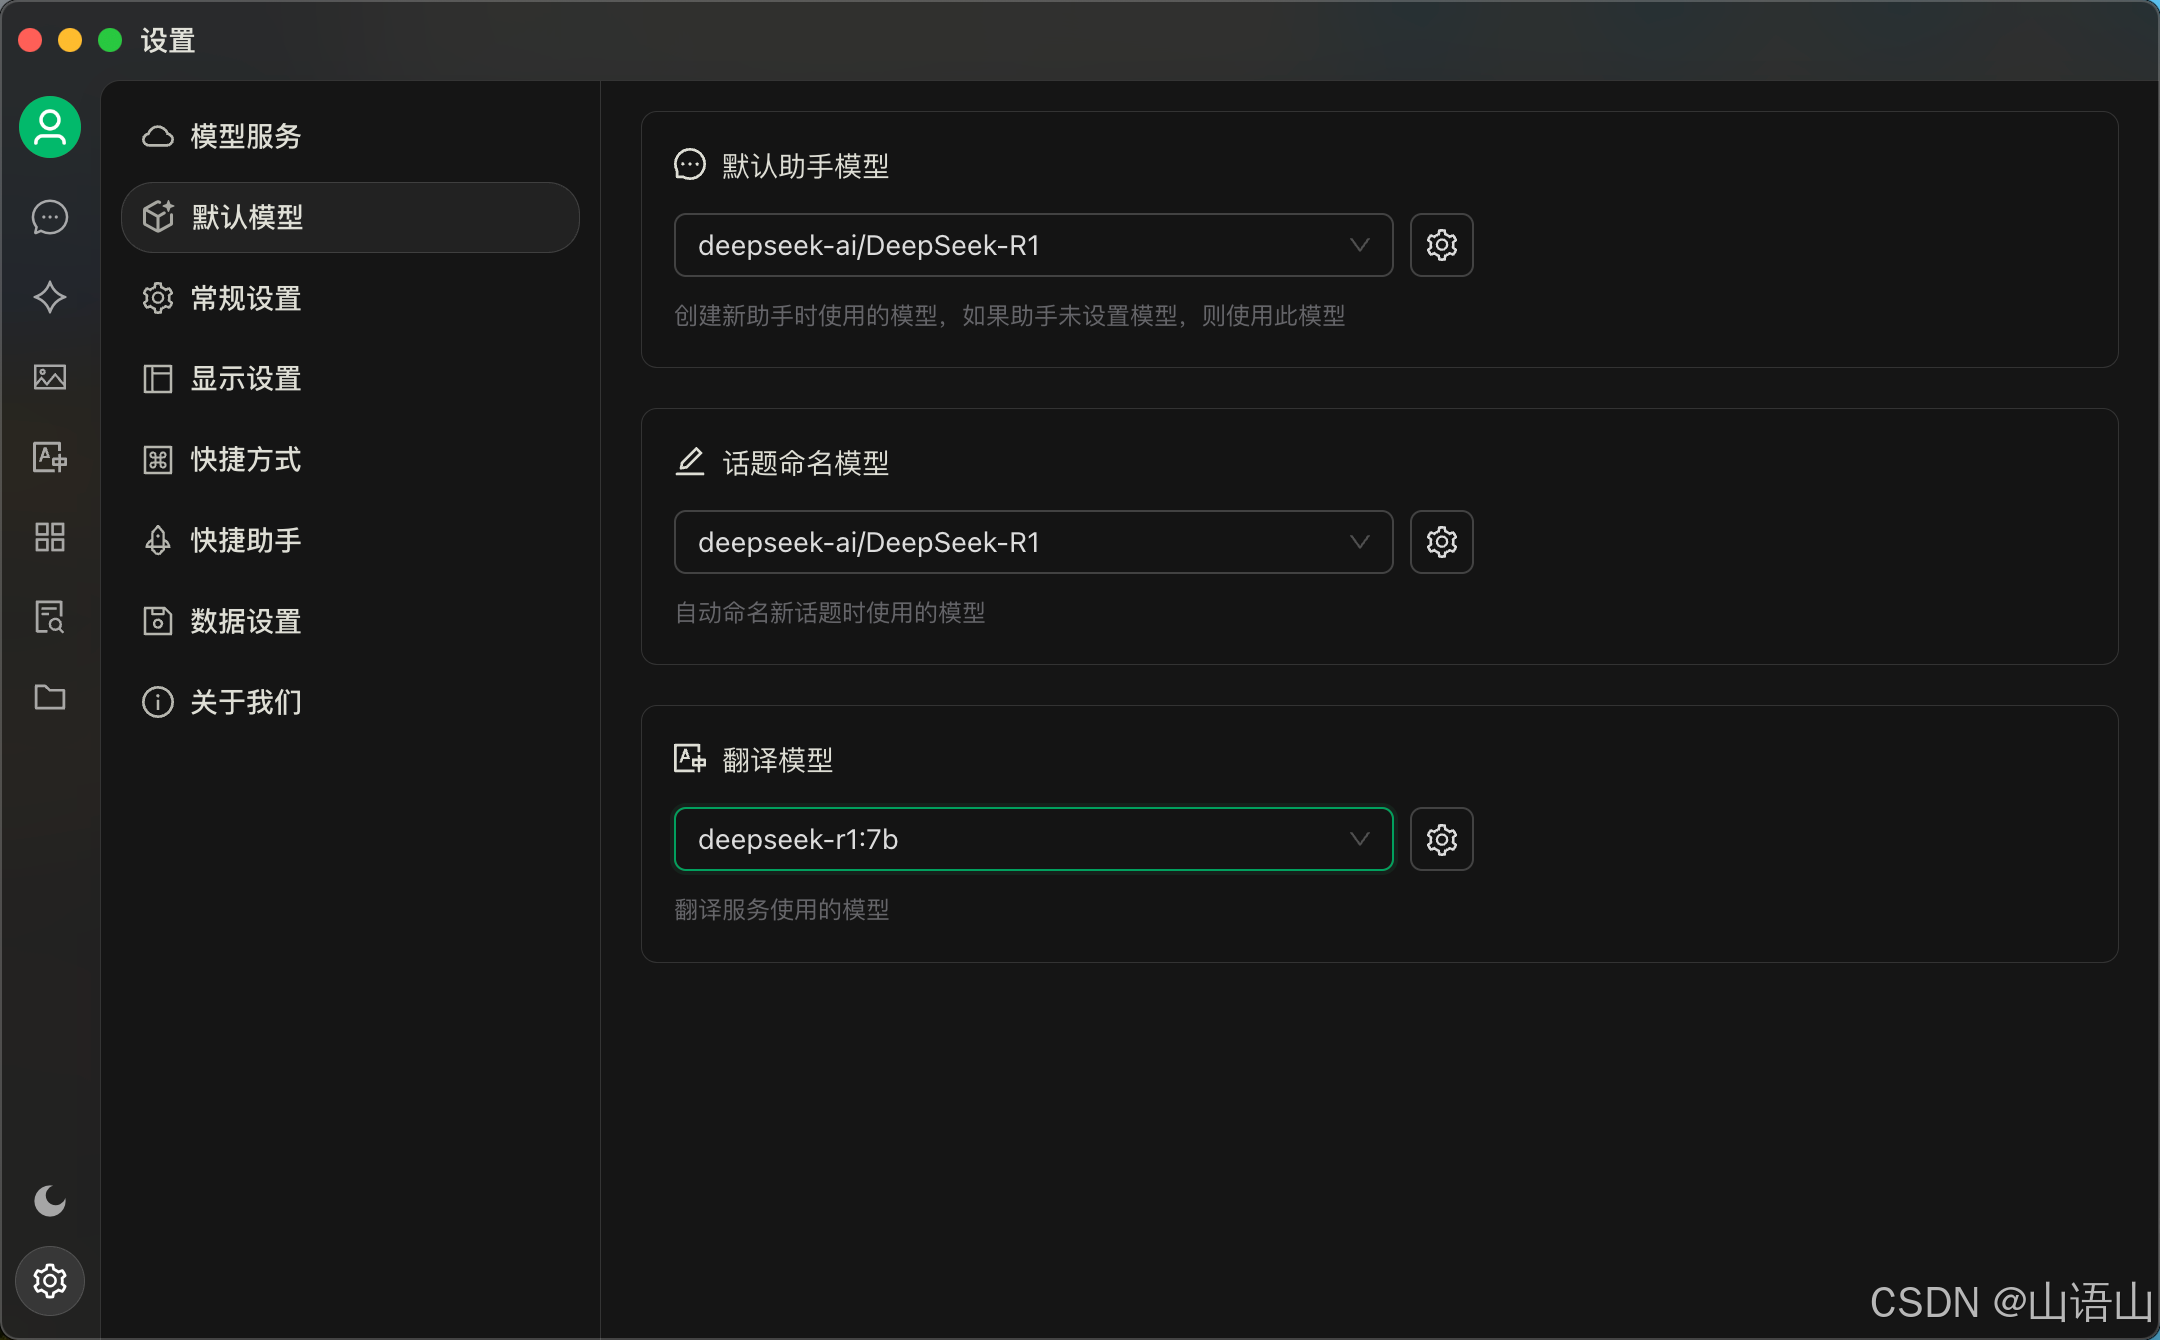Click the green user avatar icon

point(50,127)
